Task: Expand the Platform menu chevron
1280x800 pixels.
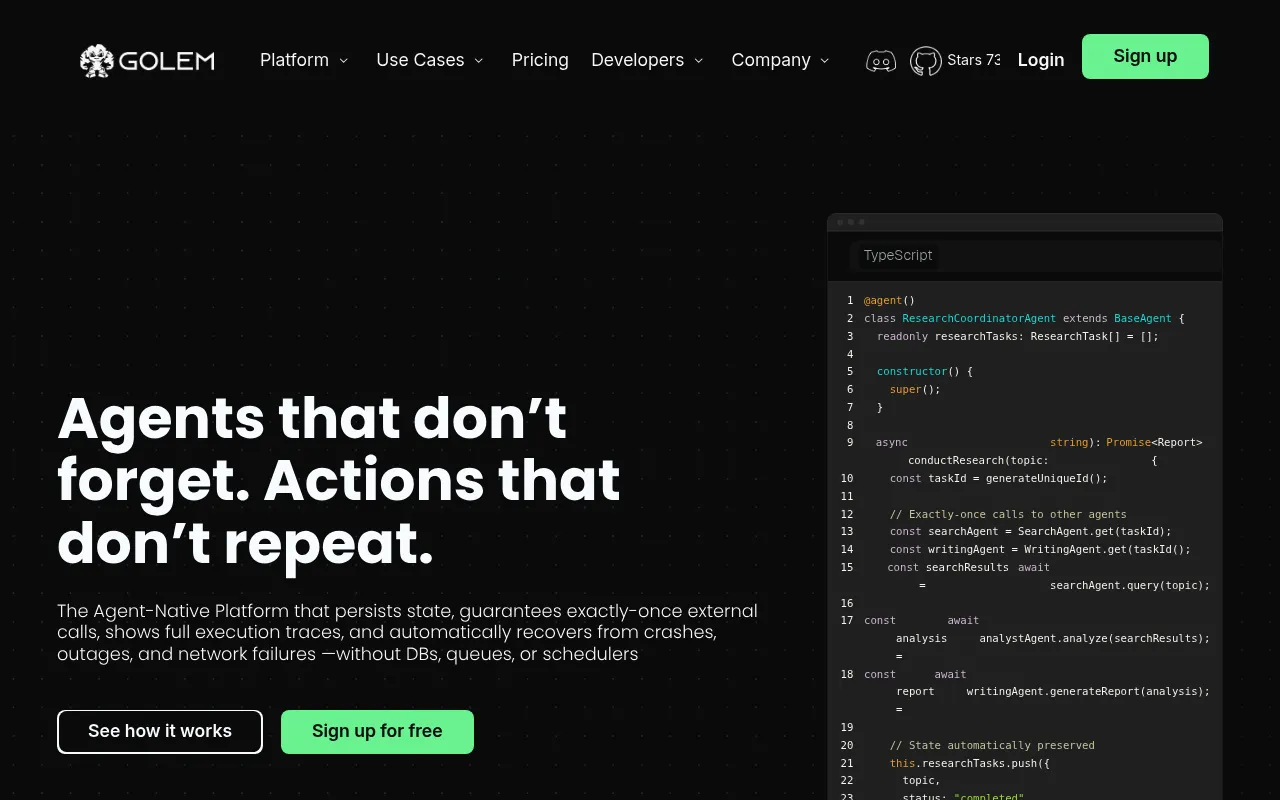Action: (344, 61)
